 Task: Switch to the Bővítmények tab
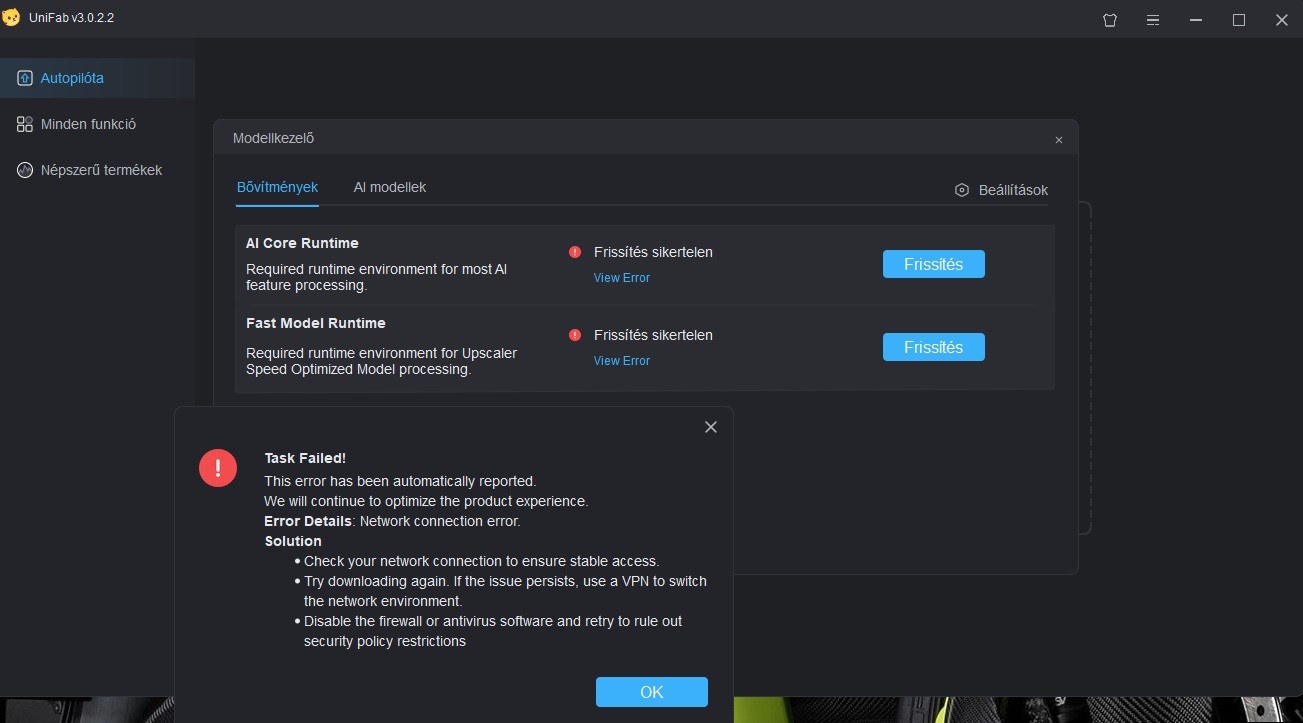tap(277, 187)
